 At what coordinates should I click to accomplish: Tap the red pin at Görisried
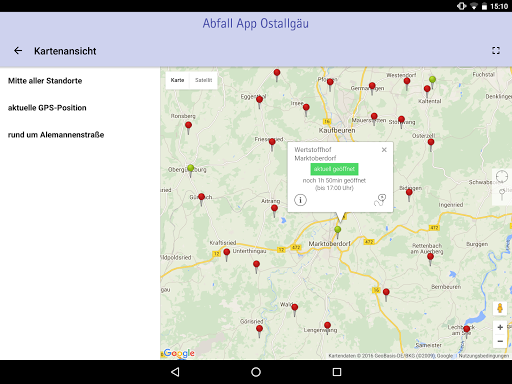tap(259, 329)
